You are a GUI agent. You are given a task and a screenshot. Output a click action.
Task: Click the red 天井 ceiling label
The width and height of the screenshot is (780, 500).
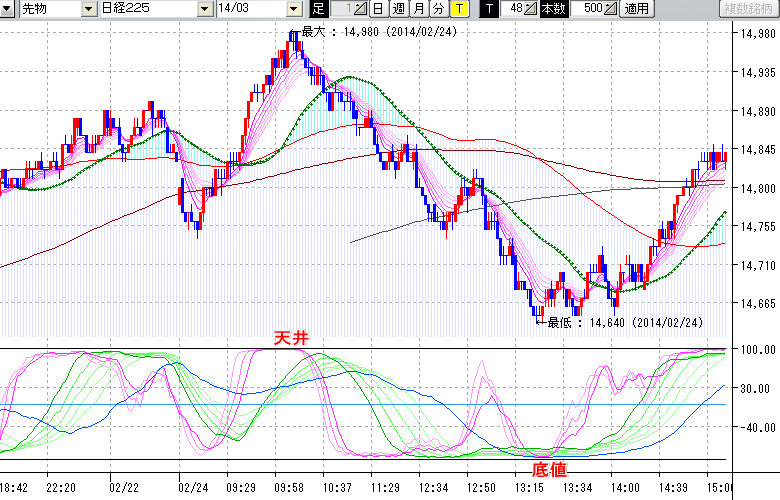coord(292,340)
